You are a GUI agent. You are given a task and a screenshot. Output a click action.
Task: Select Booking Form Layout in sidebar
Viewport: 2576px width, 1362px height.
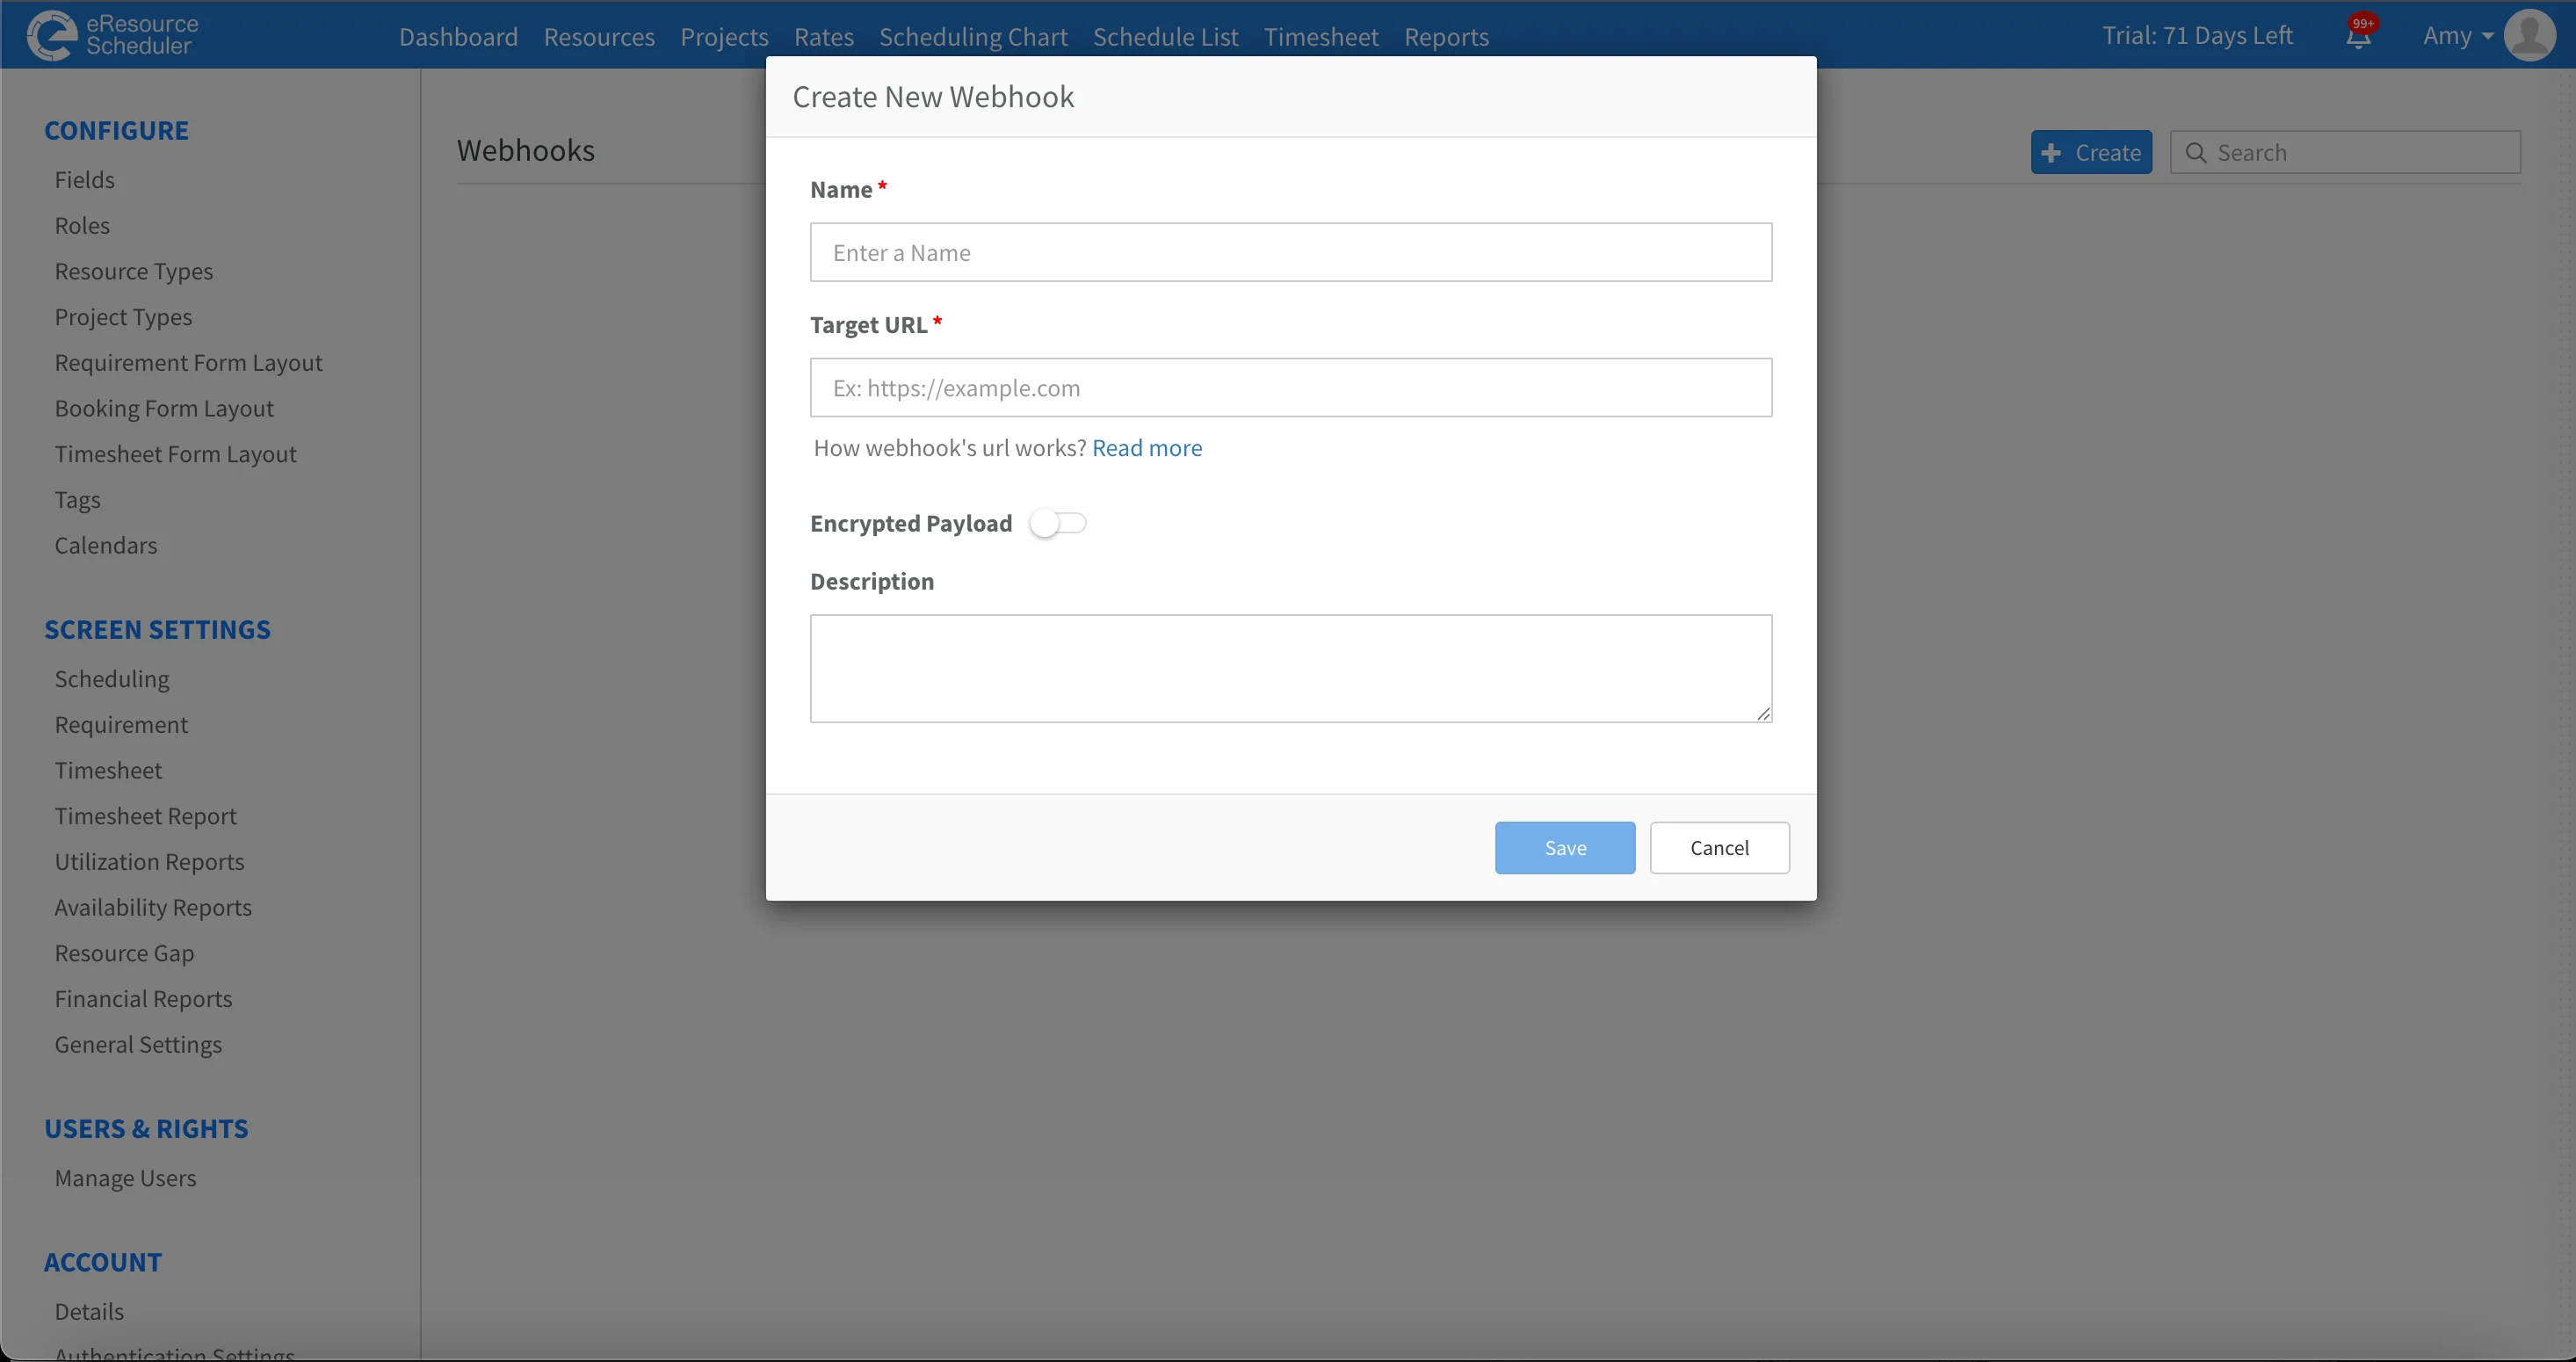164,408
